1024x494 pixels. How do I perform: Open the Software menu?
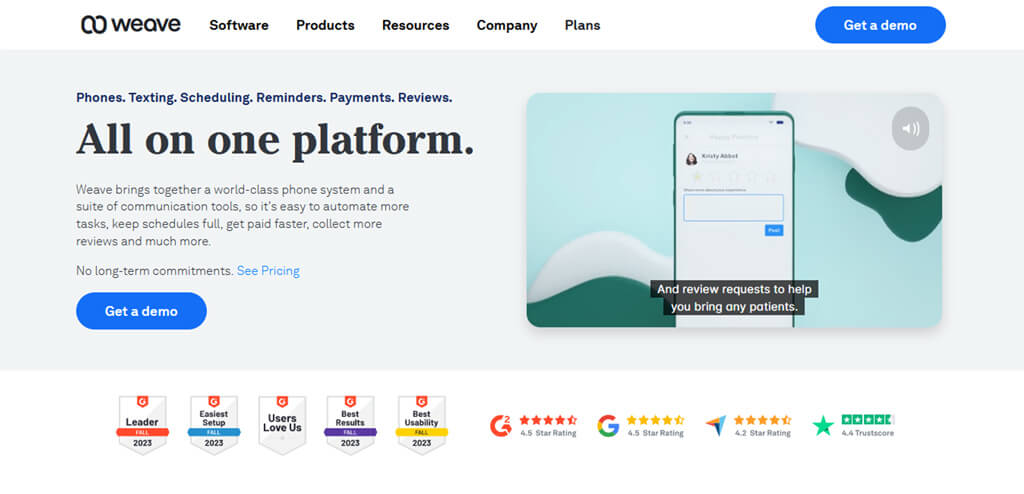pos(238,25)
